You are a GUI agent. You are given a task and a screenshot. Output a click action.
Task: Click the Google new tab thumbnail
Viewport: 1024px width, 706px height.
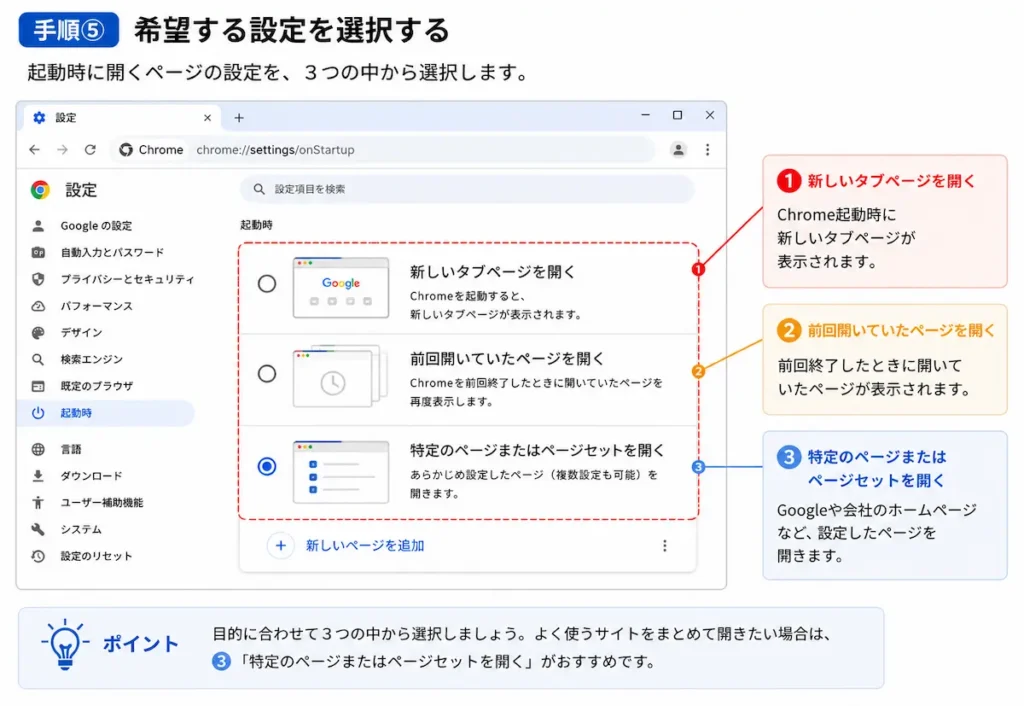(x=341, y=287)
